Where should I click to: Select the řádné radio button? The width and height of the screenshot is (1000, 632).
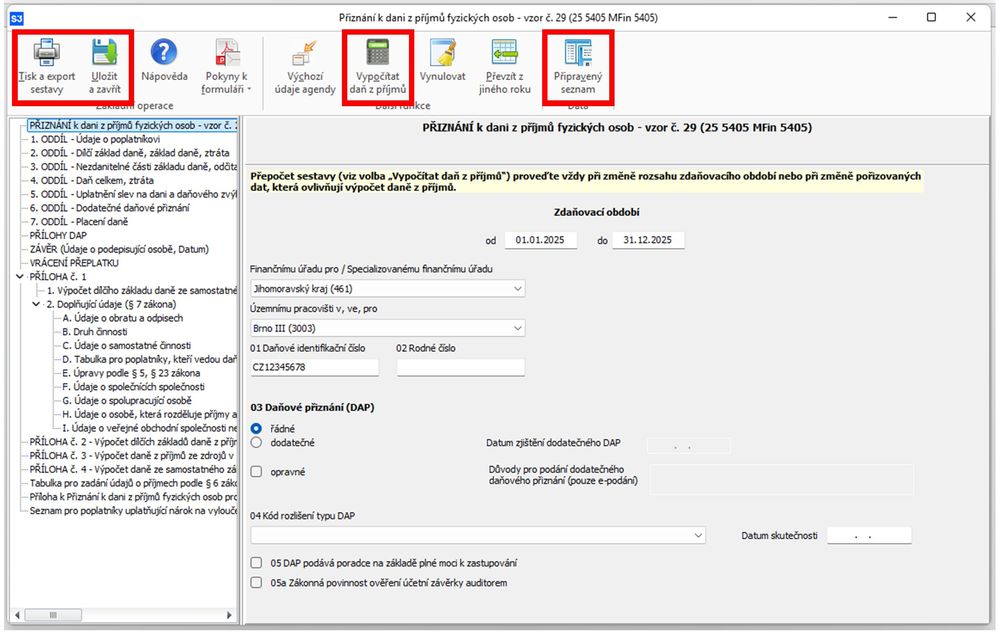point(256,428)
